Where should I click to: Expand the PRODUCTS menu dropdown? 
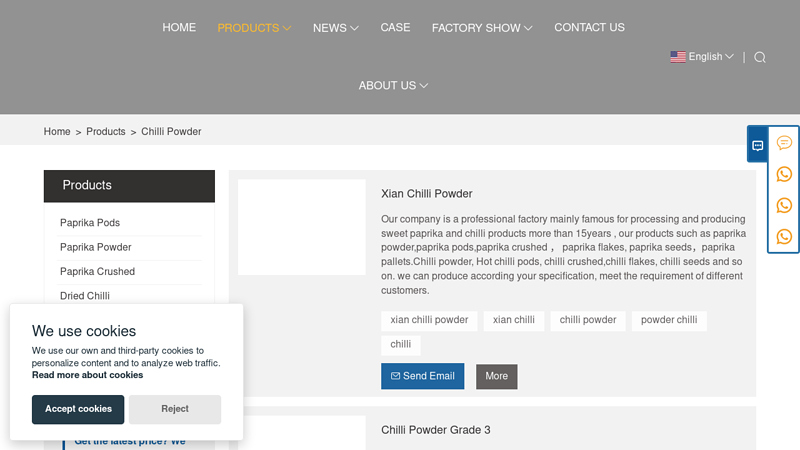[254, 28]
